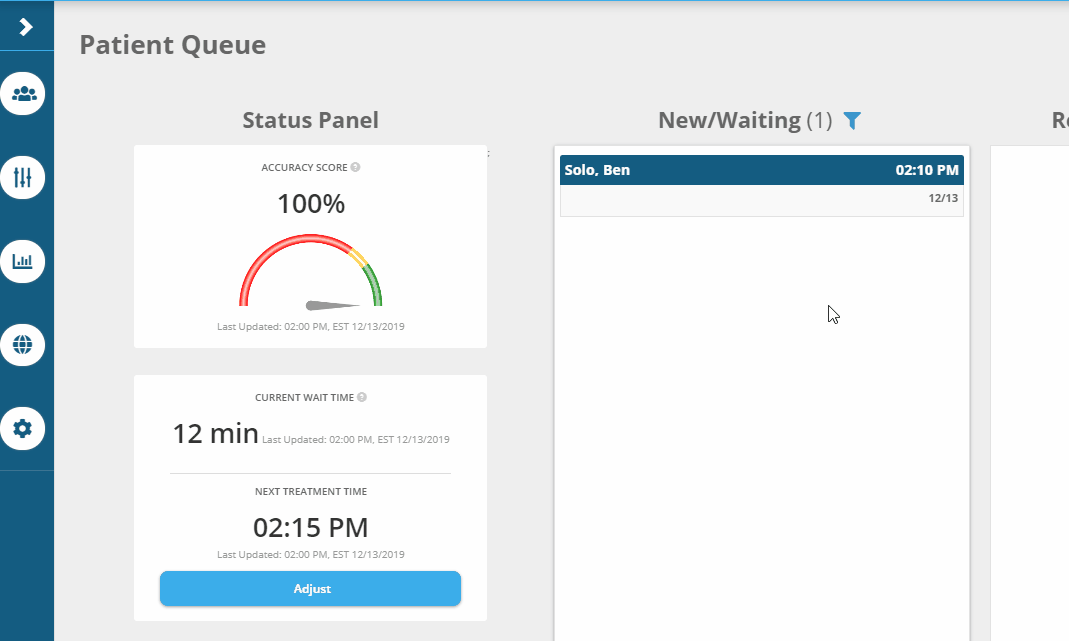Click the Accuracy Score help icon

coord(356,168)
